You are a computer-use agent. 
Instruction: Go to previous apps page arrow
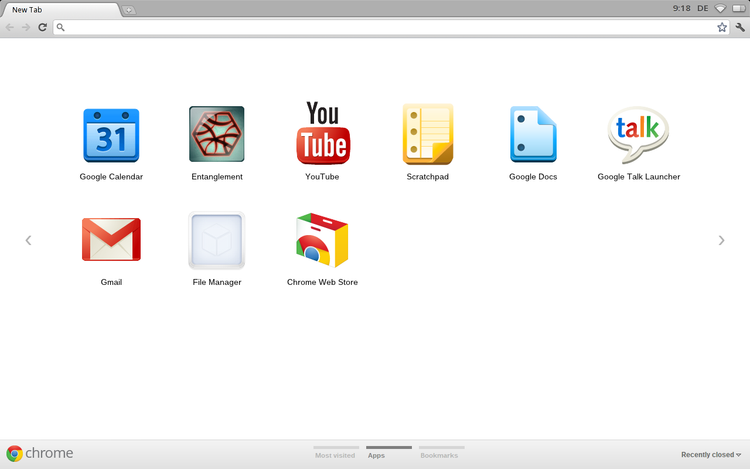[28, 240]
